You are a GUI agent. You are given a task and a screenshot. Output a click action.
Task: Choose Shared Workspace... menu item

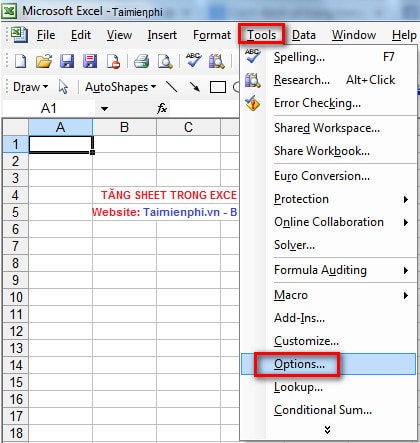coord(328,128)
